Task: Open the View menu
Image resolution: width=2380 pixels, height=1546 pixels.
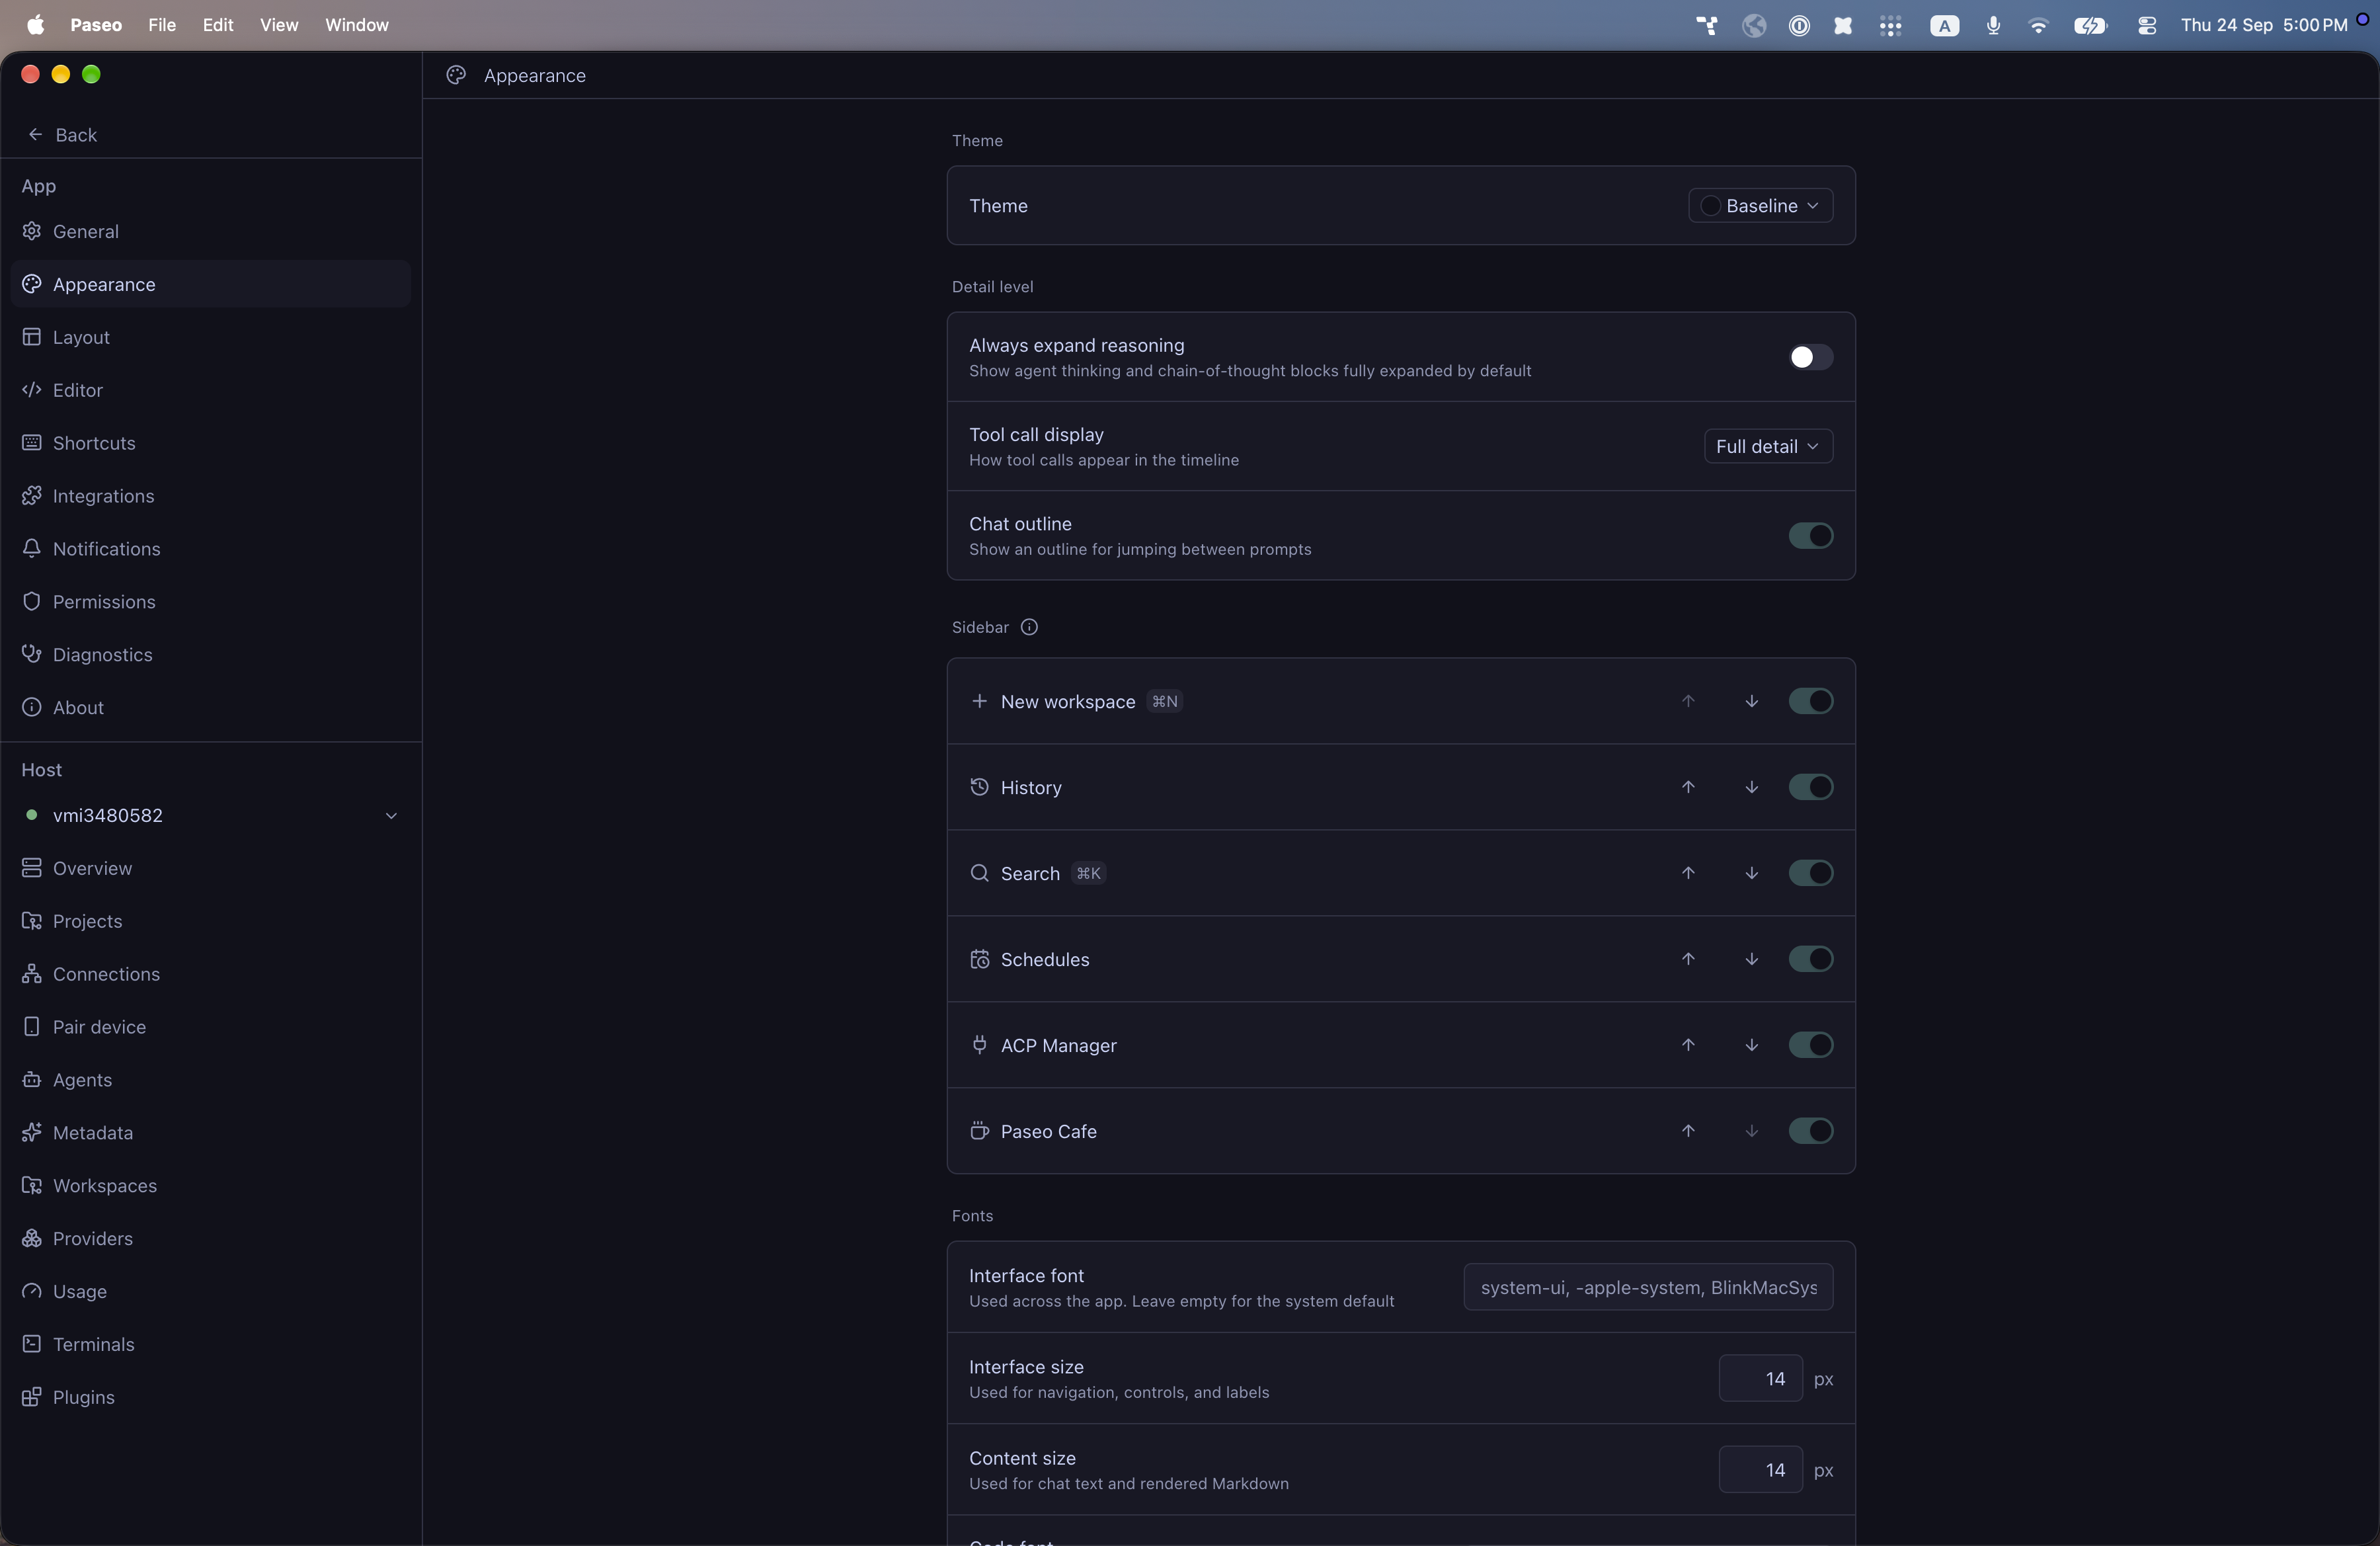Action: coord(279,25)
